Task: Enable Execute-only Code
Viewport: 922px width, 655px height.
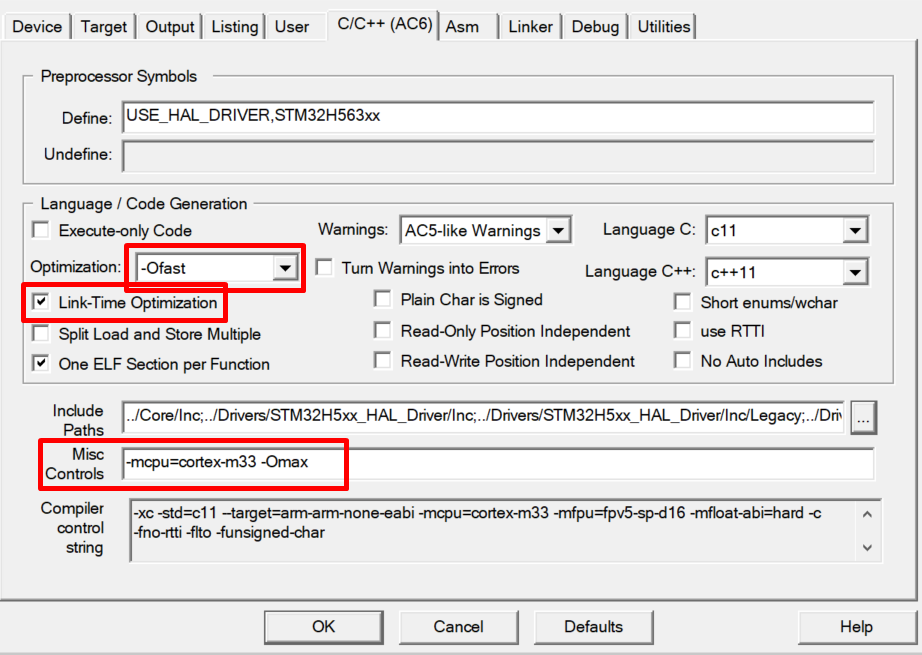Action: (40, 230)
